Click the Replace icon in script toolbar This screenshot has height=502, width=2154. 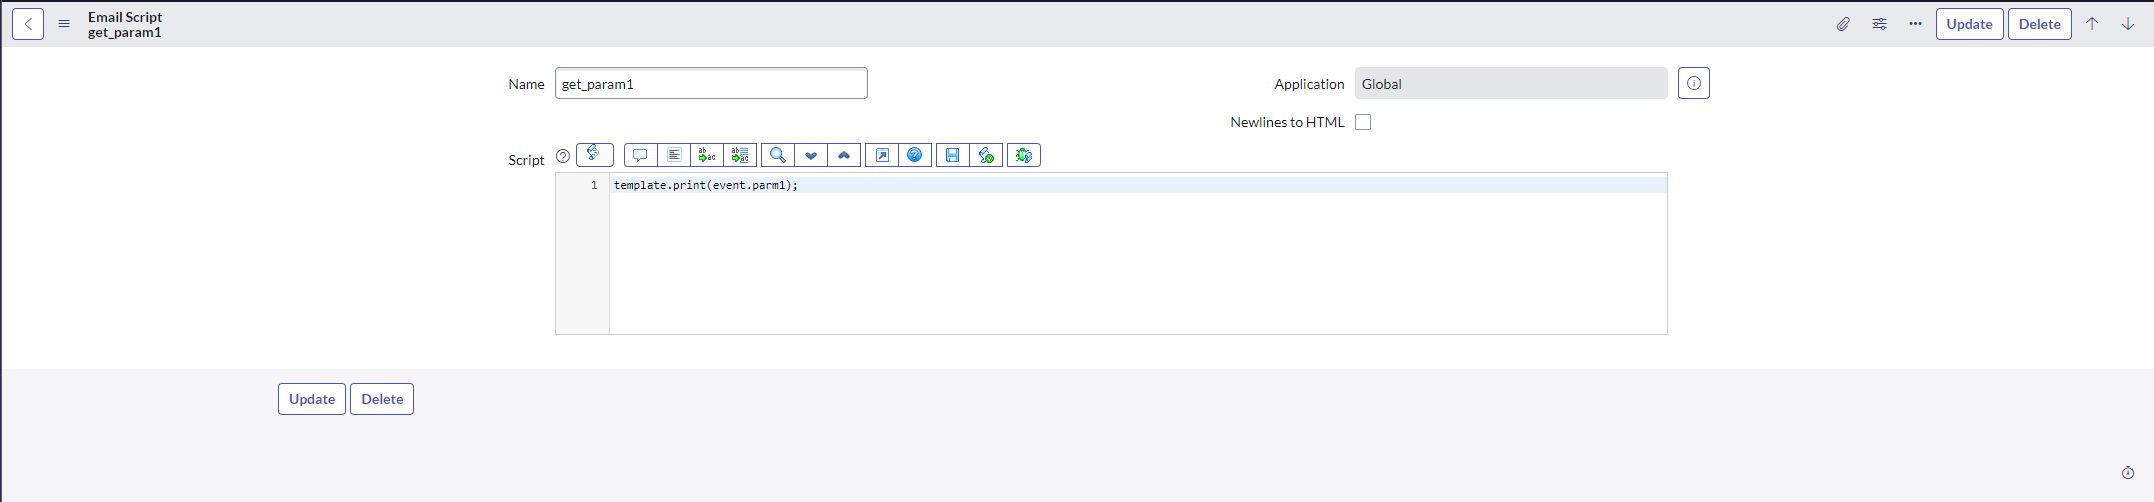(x=707, y=155)
